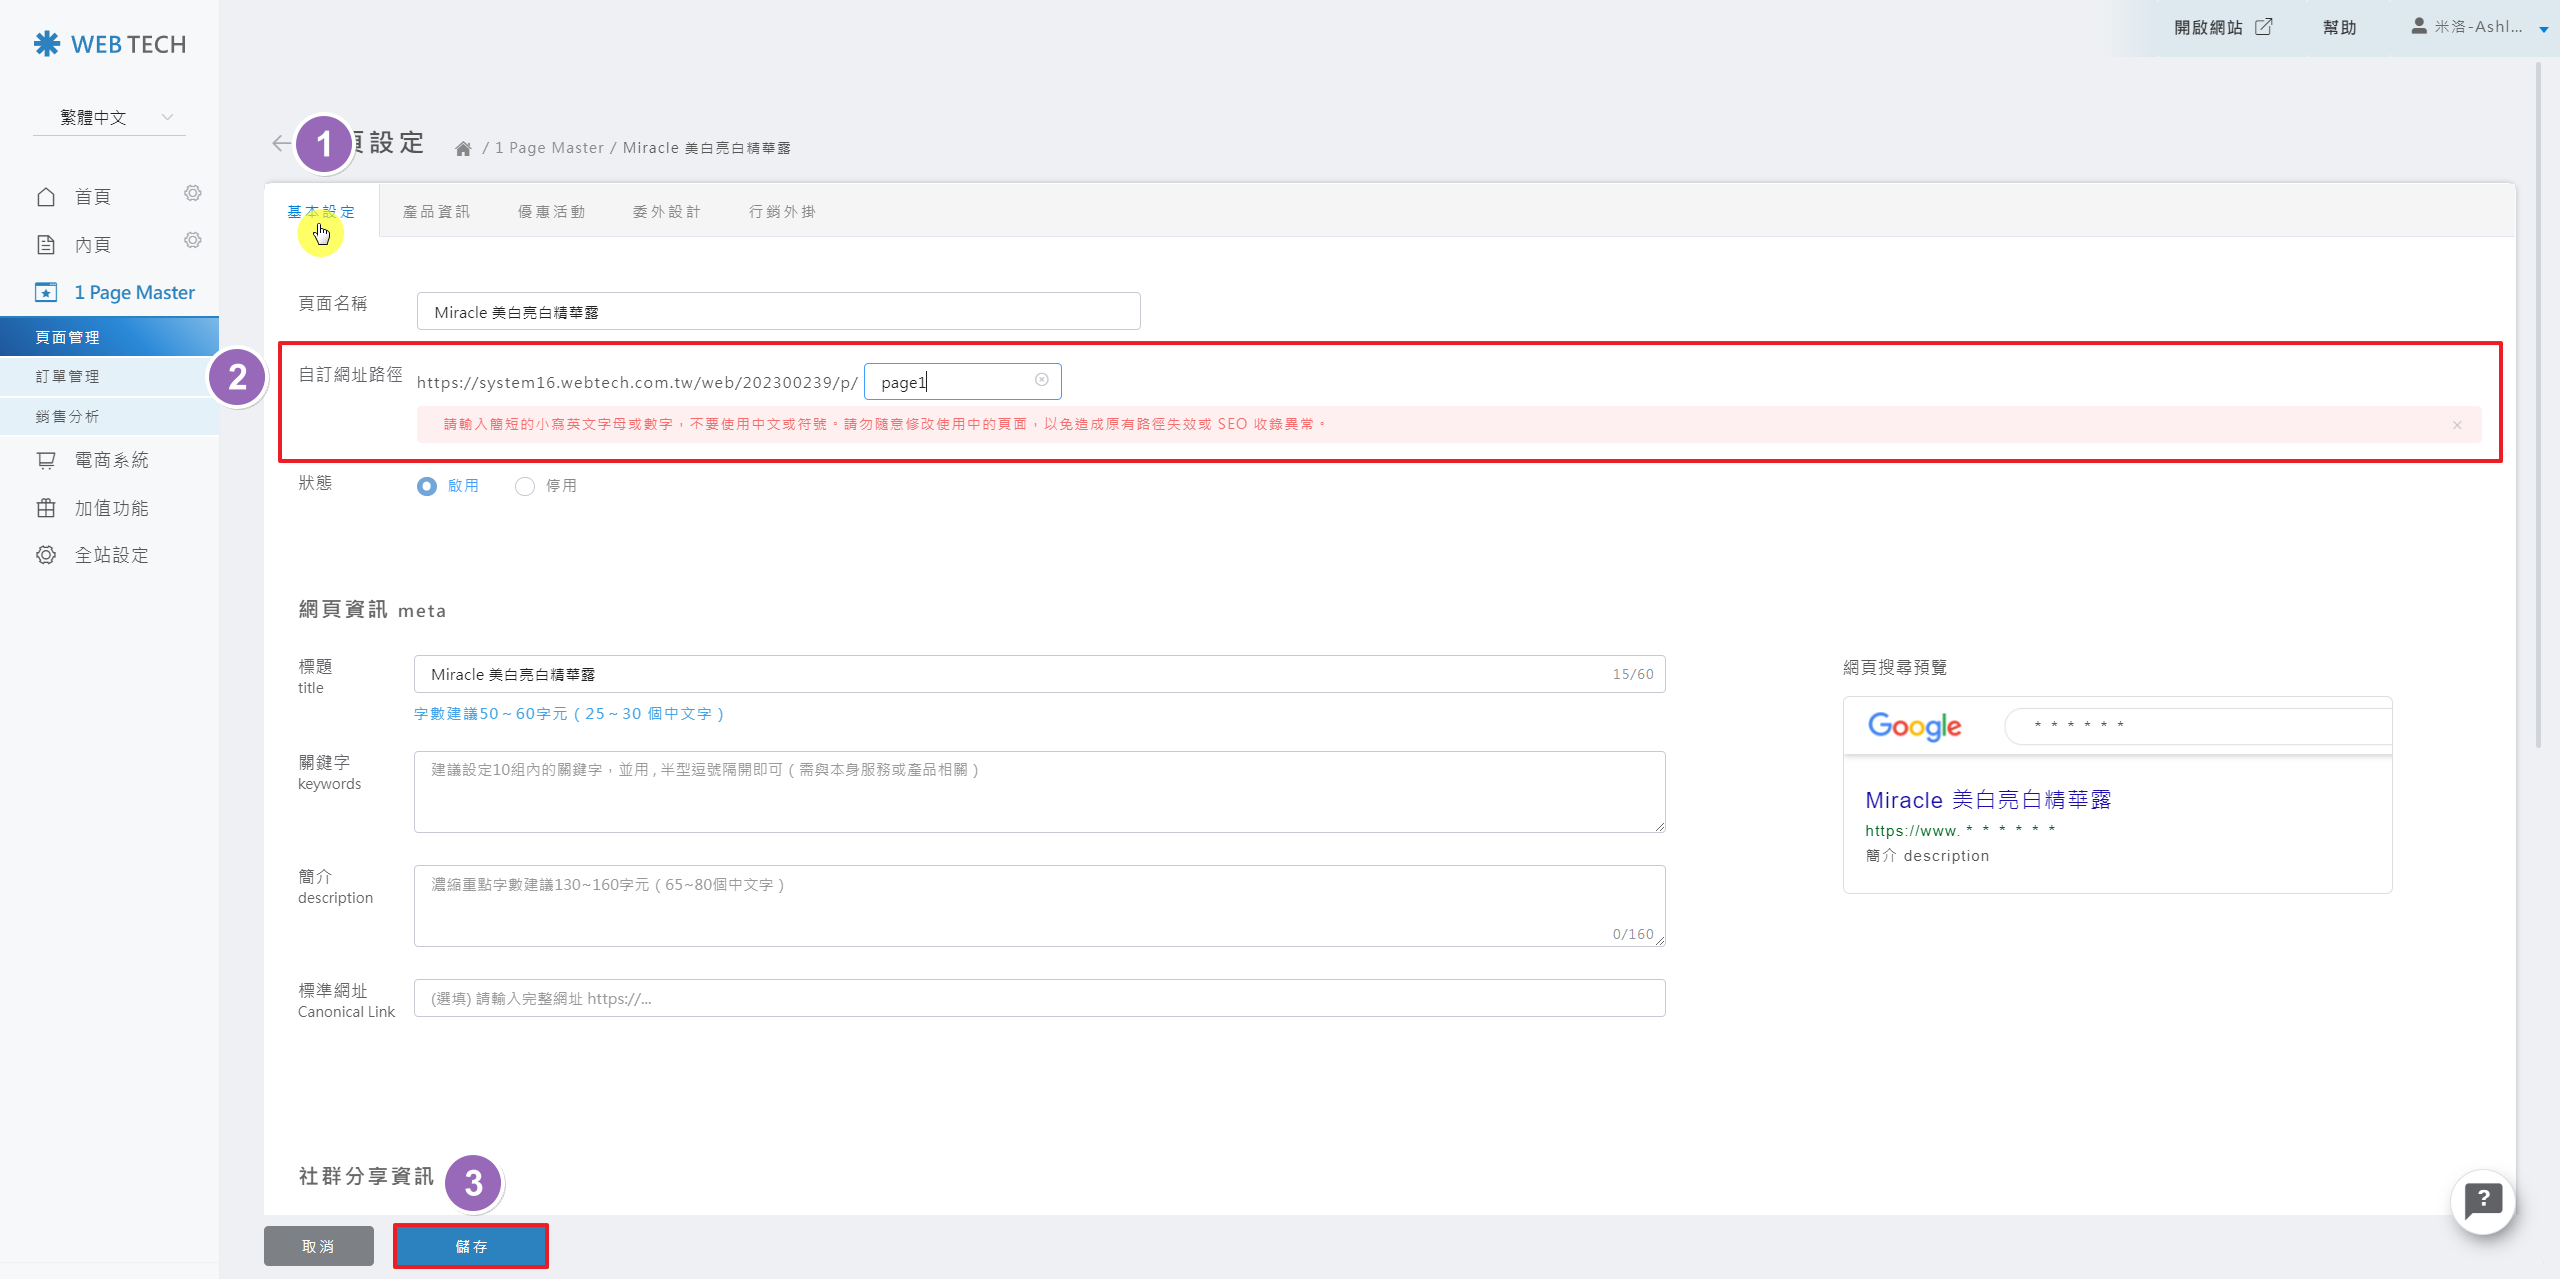The image size is (2560, 1279).
Task: Open settings gear next to 首頁
Action: point(193,193)
